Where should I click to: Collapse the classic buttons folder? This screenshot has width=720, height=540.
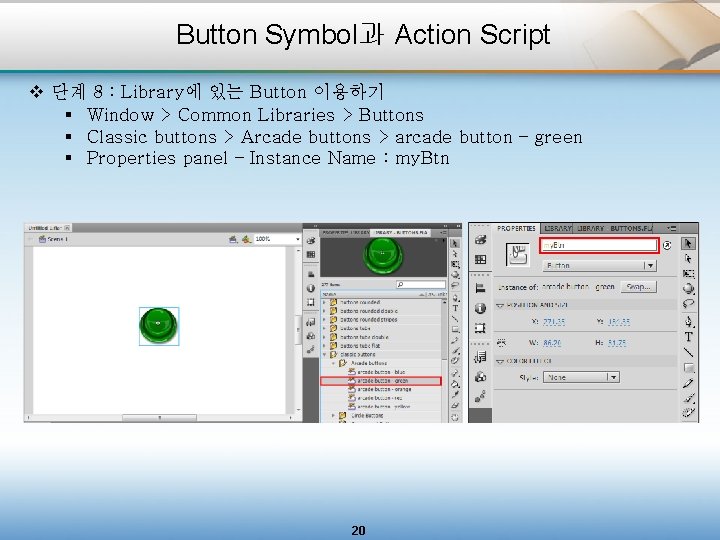point(325,354)
